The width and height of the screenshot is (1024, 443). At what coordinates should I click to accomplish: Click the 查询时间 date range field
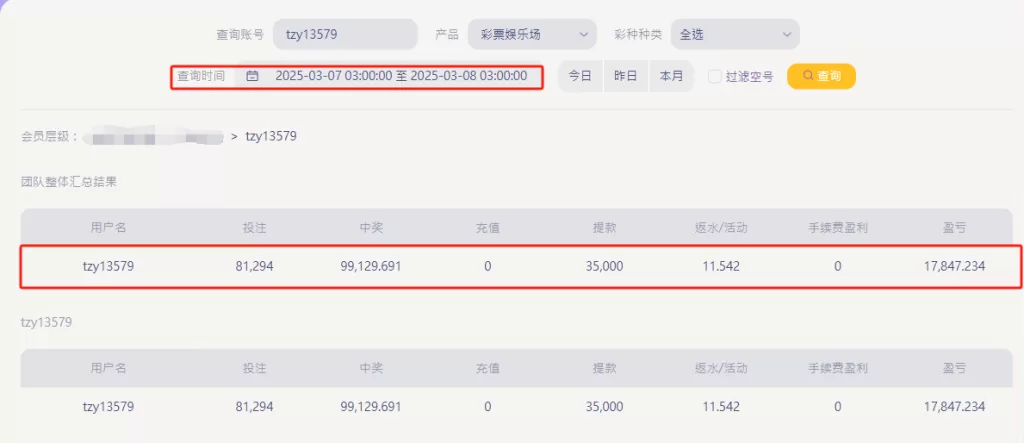(x=388, y=76)
